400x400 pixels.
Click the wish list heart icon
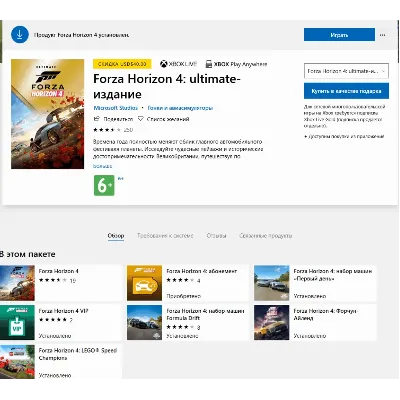(141, 119)
